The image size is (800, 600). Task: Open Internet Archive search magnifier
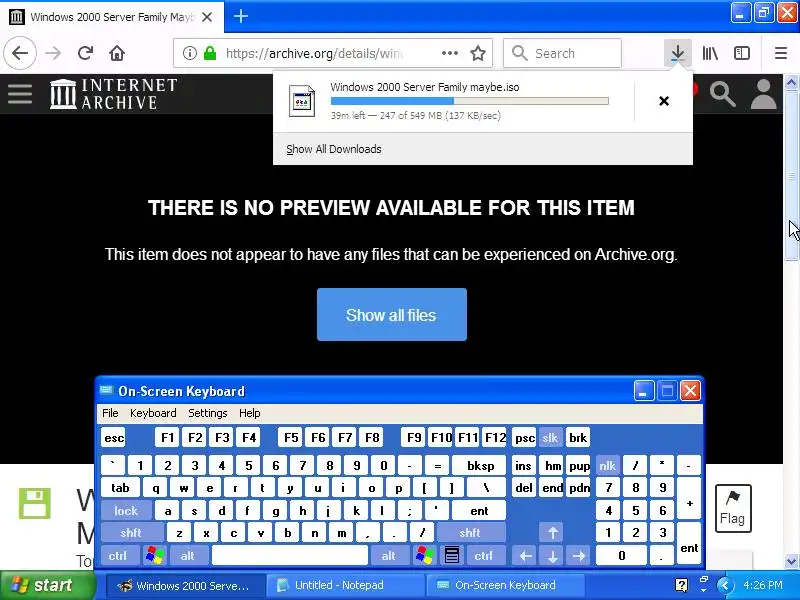pos(722,94)
